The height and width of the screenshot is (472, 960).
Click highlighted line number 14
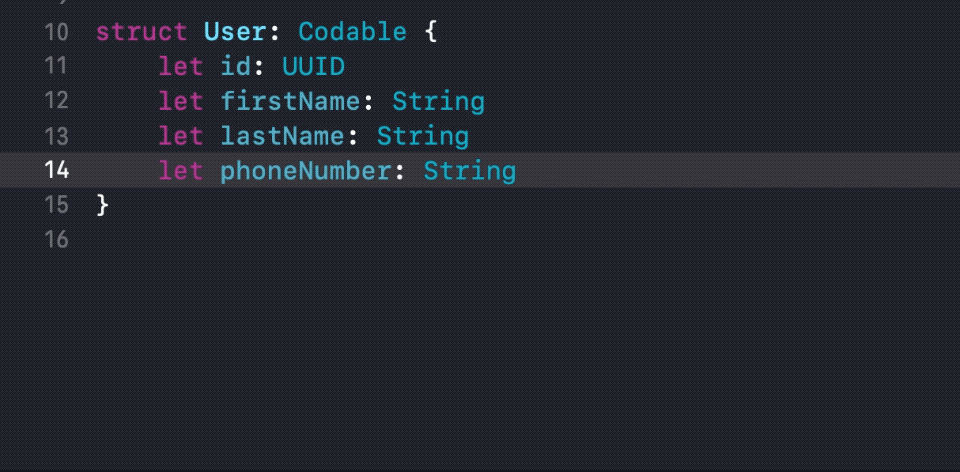coord(56,170)
